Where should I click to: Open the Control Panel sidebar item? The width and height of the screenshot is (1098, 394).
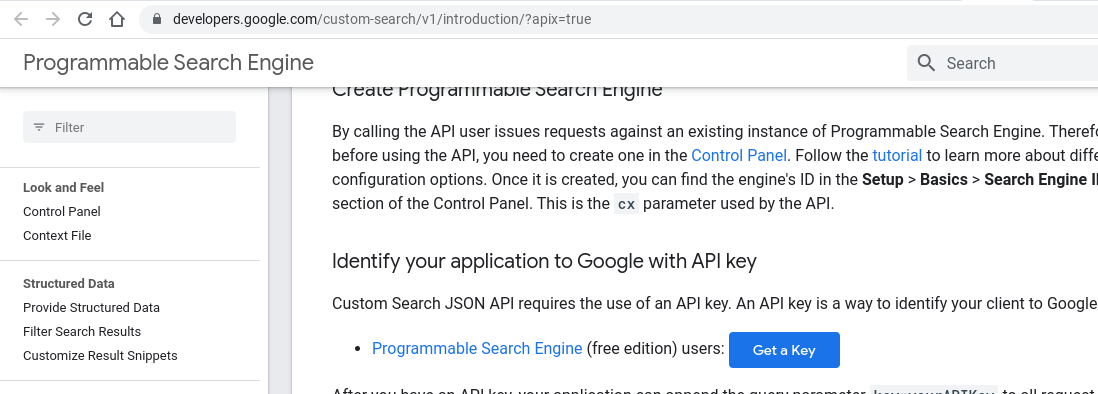[x=62, y=211]
